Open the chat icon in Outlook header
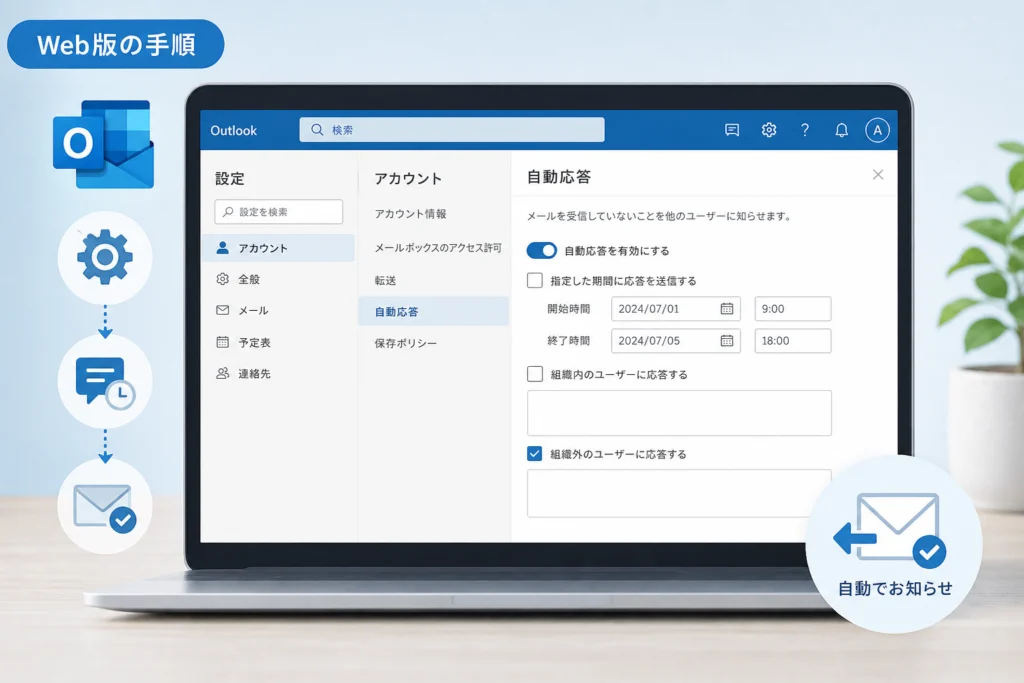This screenshot has height=683, width=1024. coord(732,130)
